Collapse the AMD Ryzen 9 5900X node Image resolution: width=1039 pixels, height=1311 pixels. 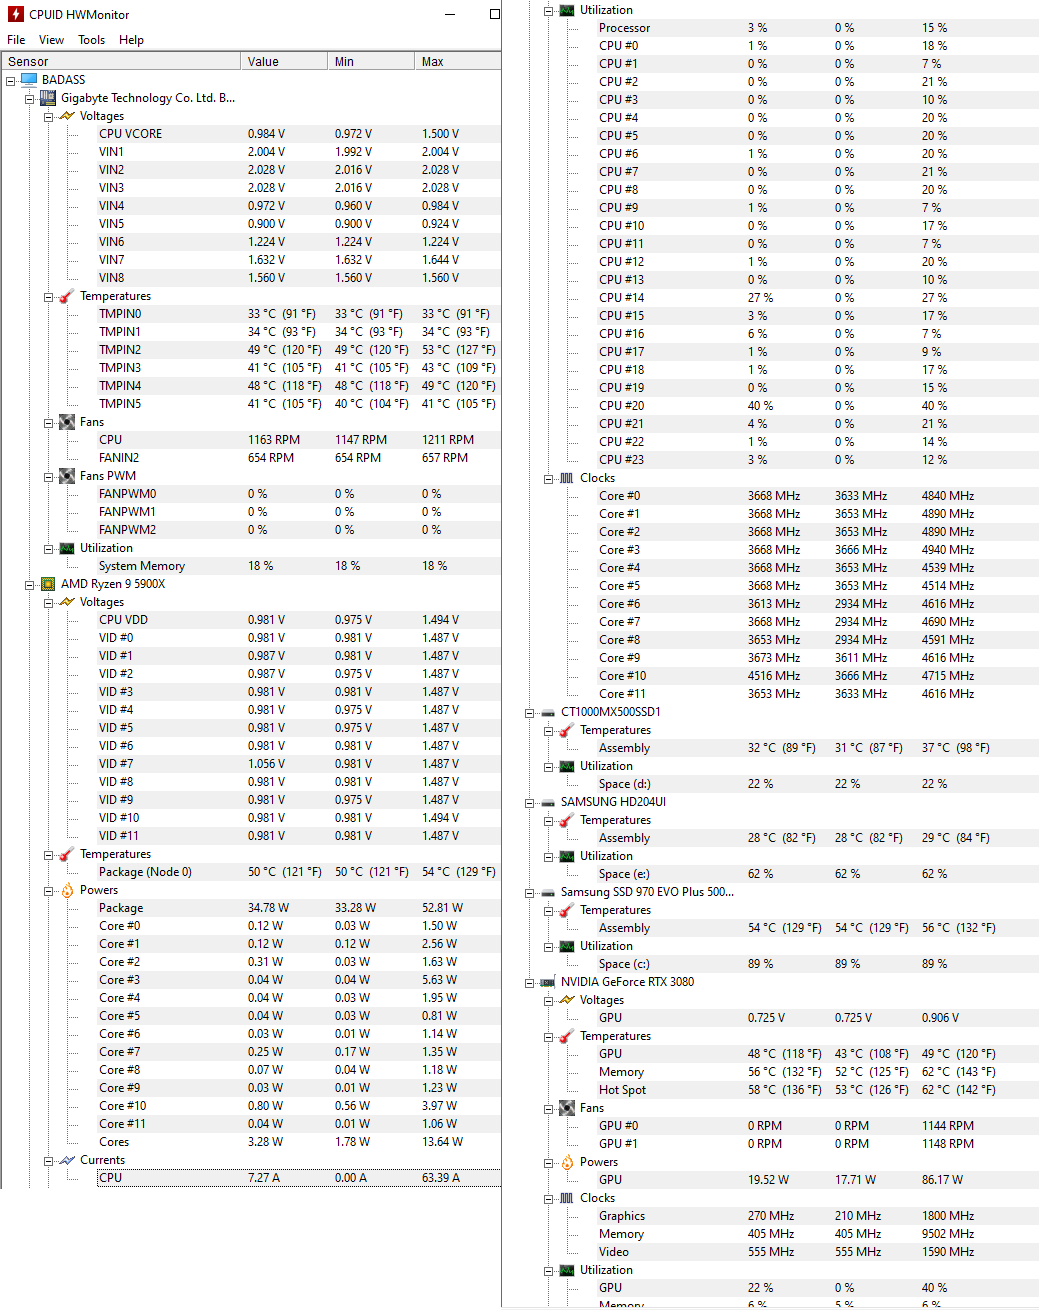pos(29,584)
